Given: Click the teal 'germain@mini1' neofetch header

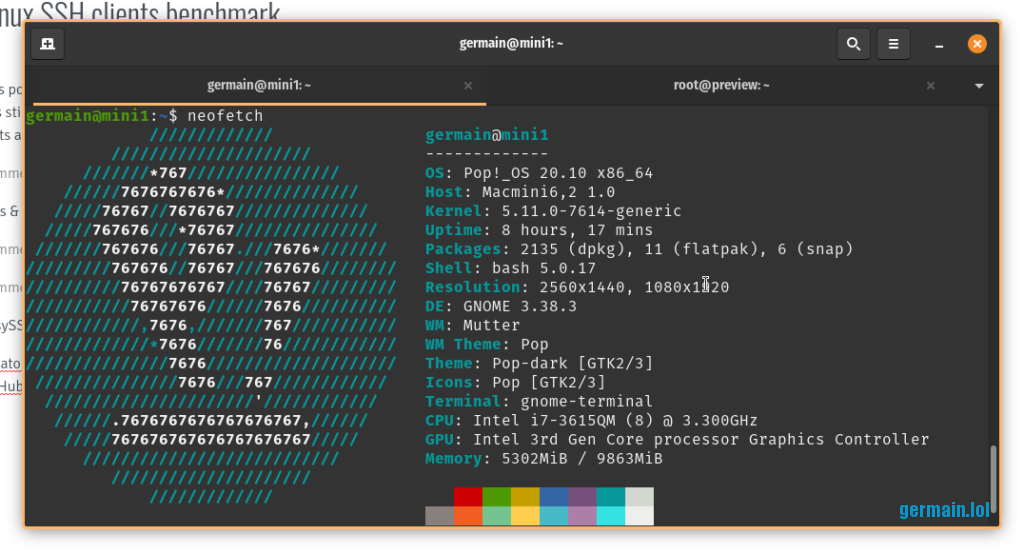Looking at the screenshot, I should coord(487,135).
